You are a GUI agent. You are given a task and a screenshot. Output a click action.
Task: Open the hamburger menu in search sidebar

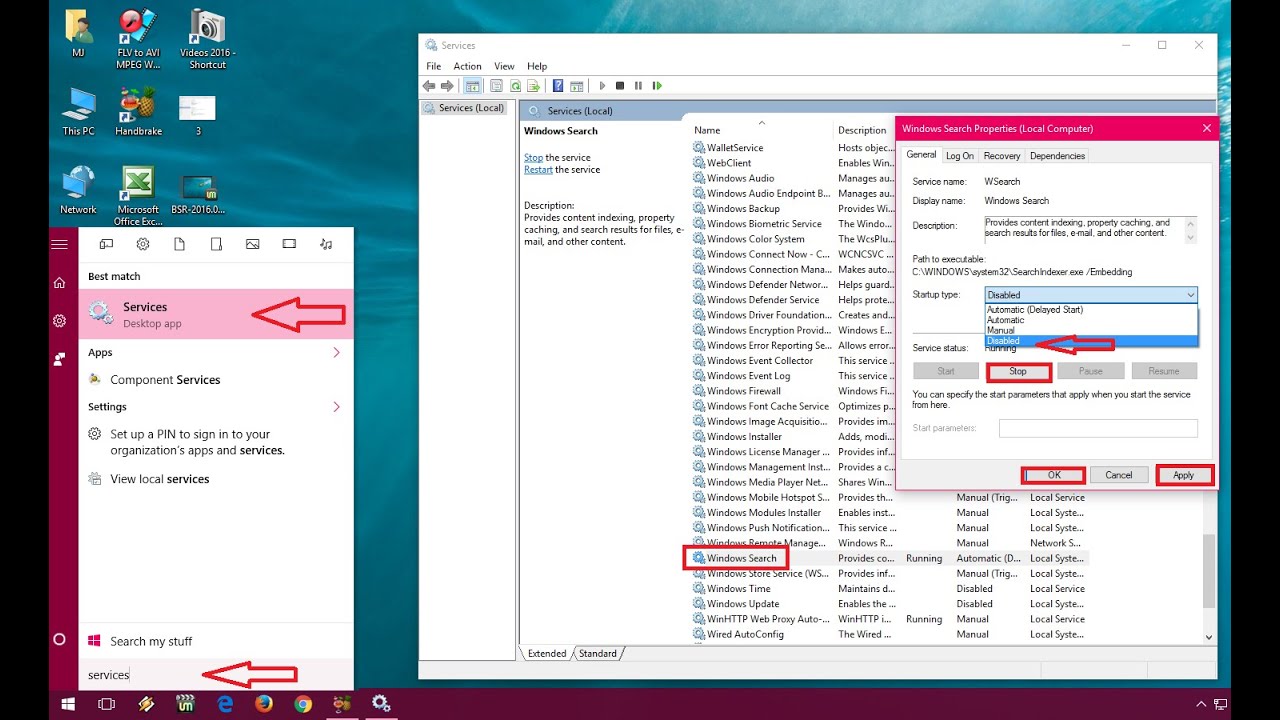click(59, 244)
